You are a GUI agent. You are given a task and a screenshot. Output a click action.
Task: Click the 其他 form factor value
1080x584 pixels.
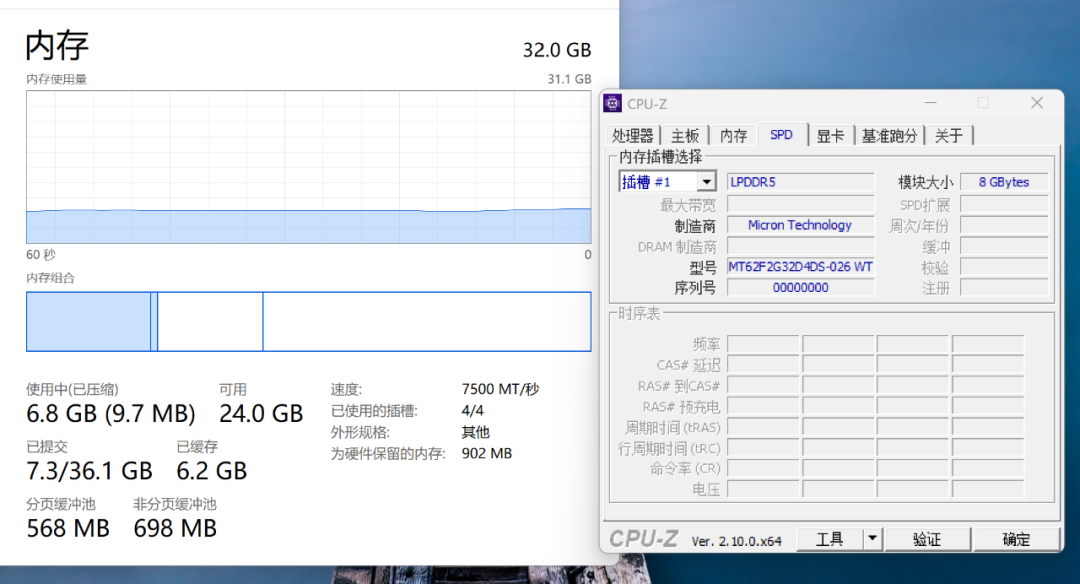475,432
